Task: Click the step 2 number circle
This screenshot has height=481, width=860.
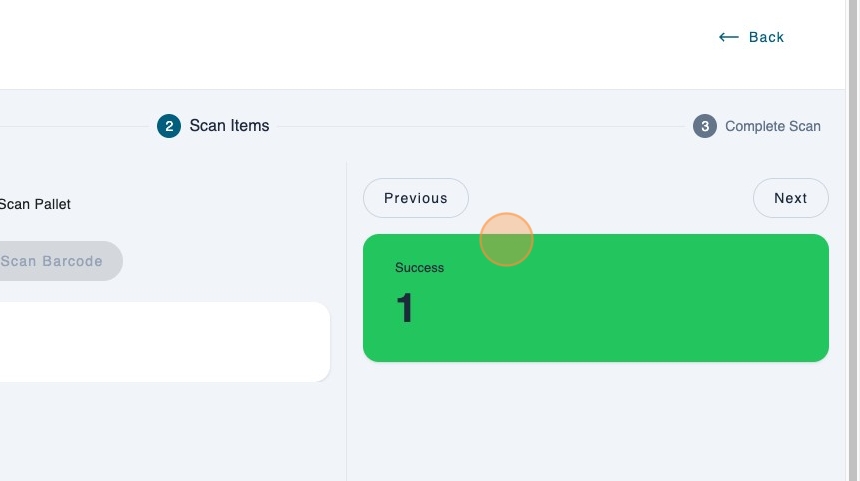Action: coord(169,126)
